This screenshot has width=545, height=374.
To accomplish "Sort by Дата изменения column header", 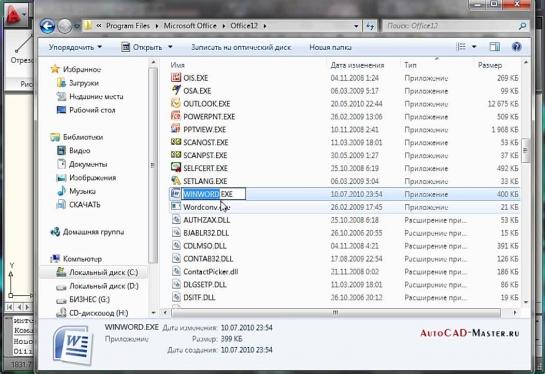I will pyautogui.click(x=357, y=65).
